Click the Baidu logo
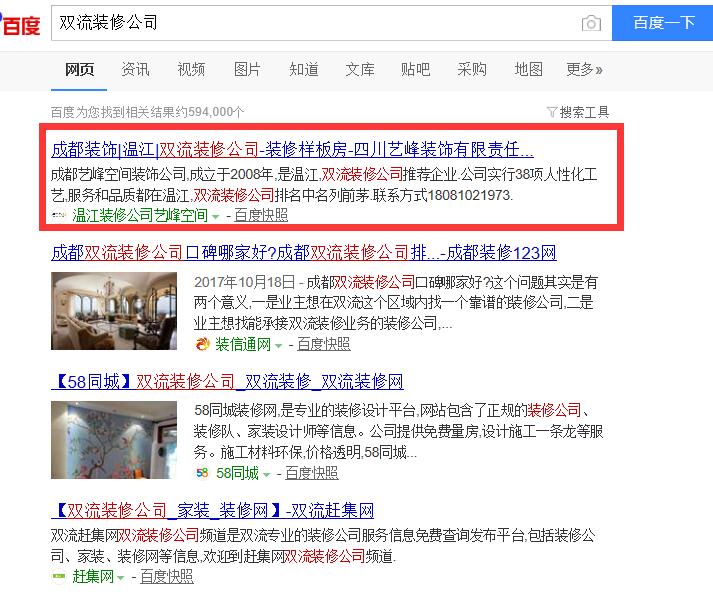 [x=20, y=24]
